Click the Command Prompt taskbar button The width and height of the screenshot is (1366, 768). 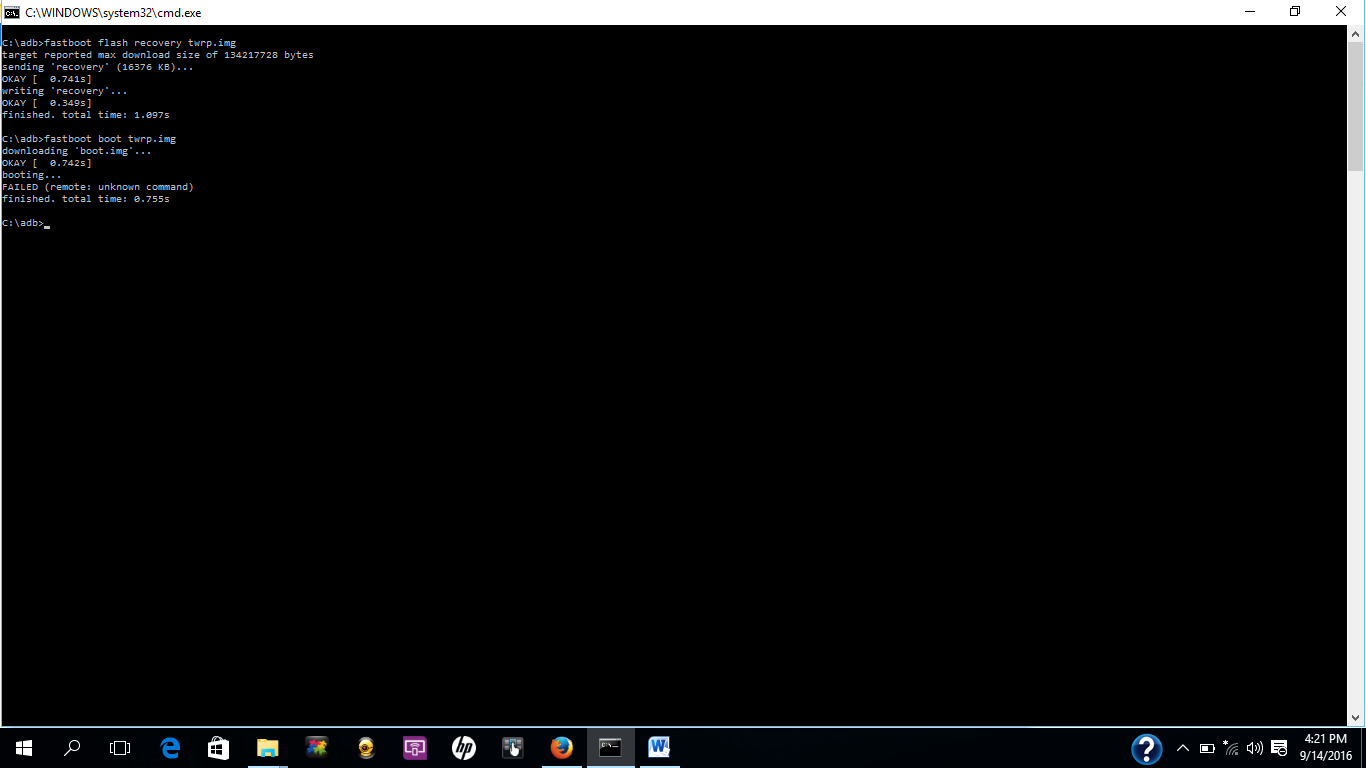coord(610,747)
